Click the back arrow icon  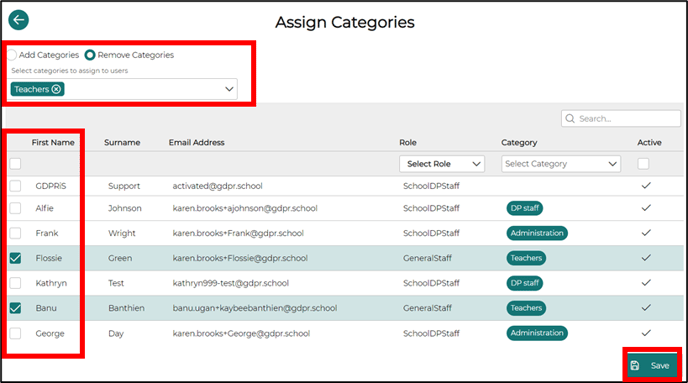(x=18, y=20)
